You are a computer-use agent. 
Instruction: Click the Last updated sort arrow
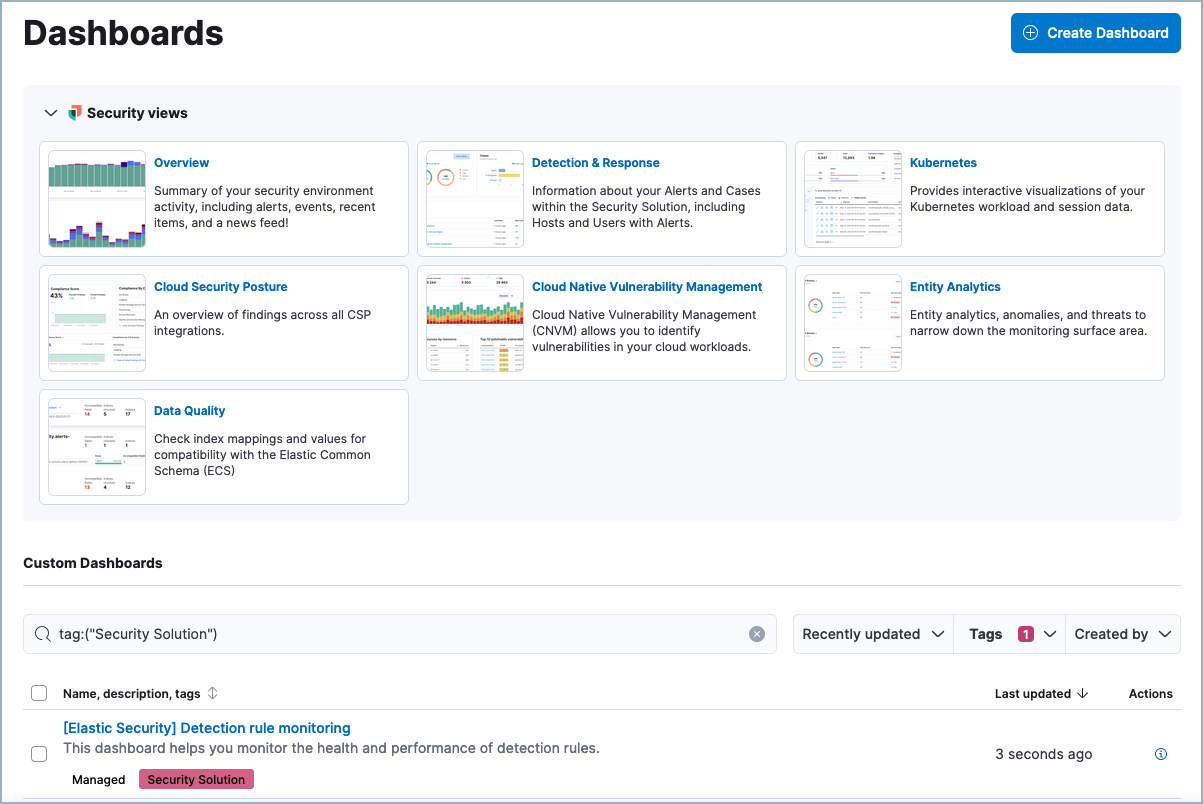pyautogui.click(x=1085, y=693)
